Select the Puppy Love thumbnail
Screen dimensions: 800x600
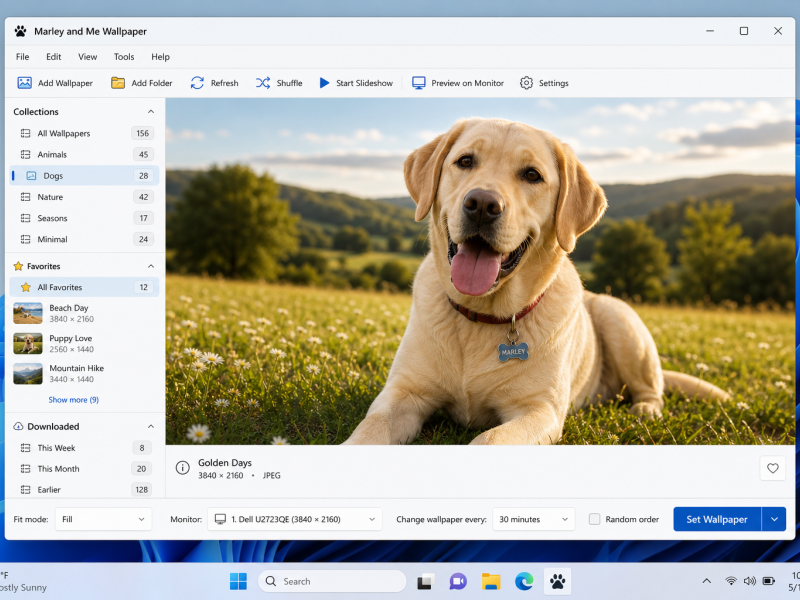[x=28, y=343]
